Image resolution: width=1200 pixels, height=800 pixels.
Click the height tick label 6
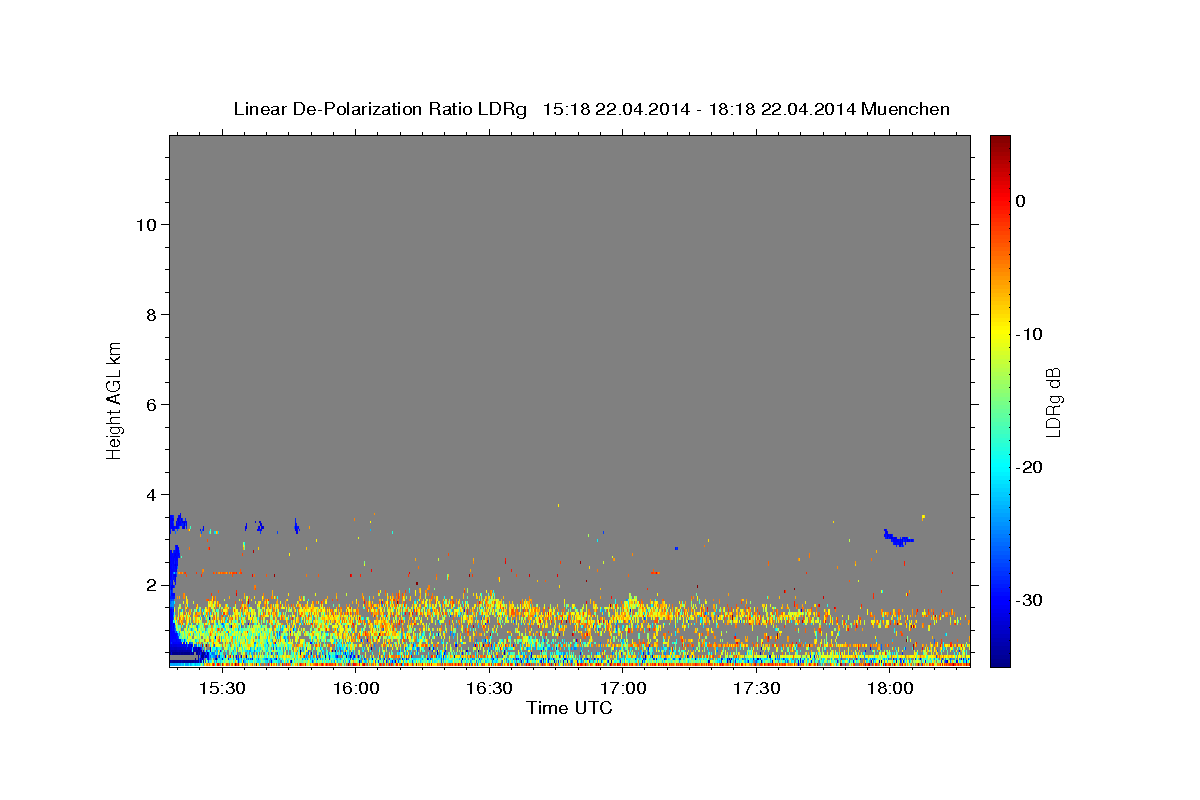151,405
